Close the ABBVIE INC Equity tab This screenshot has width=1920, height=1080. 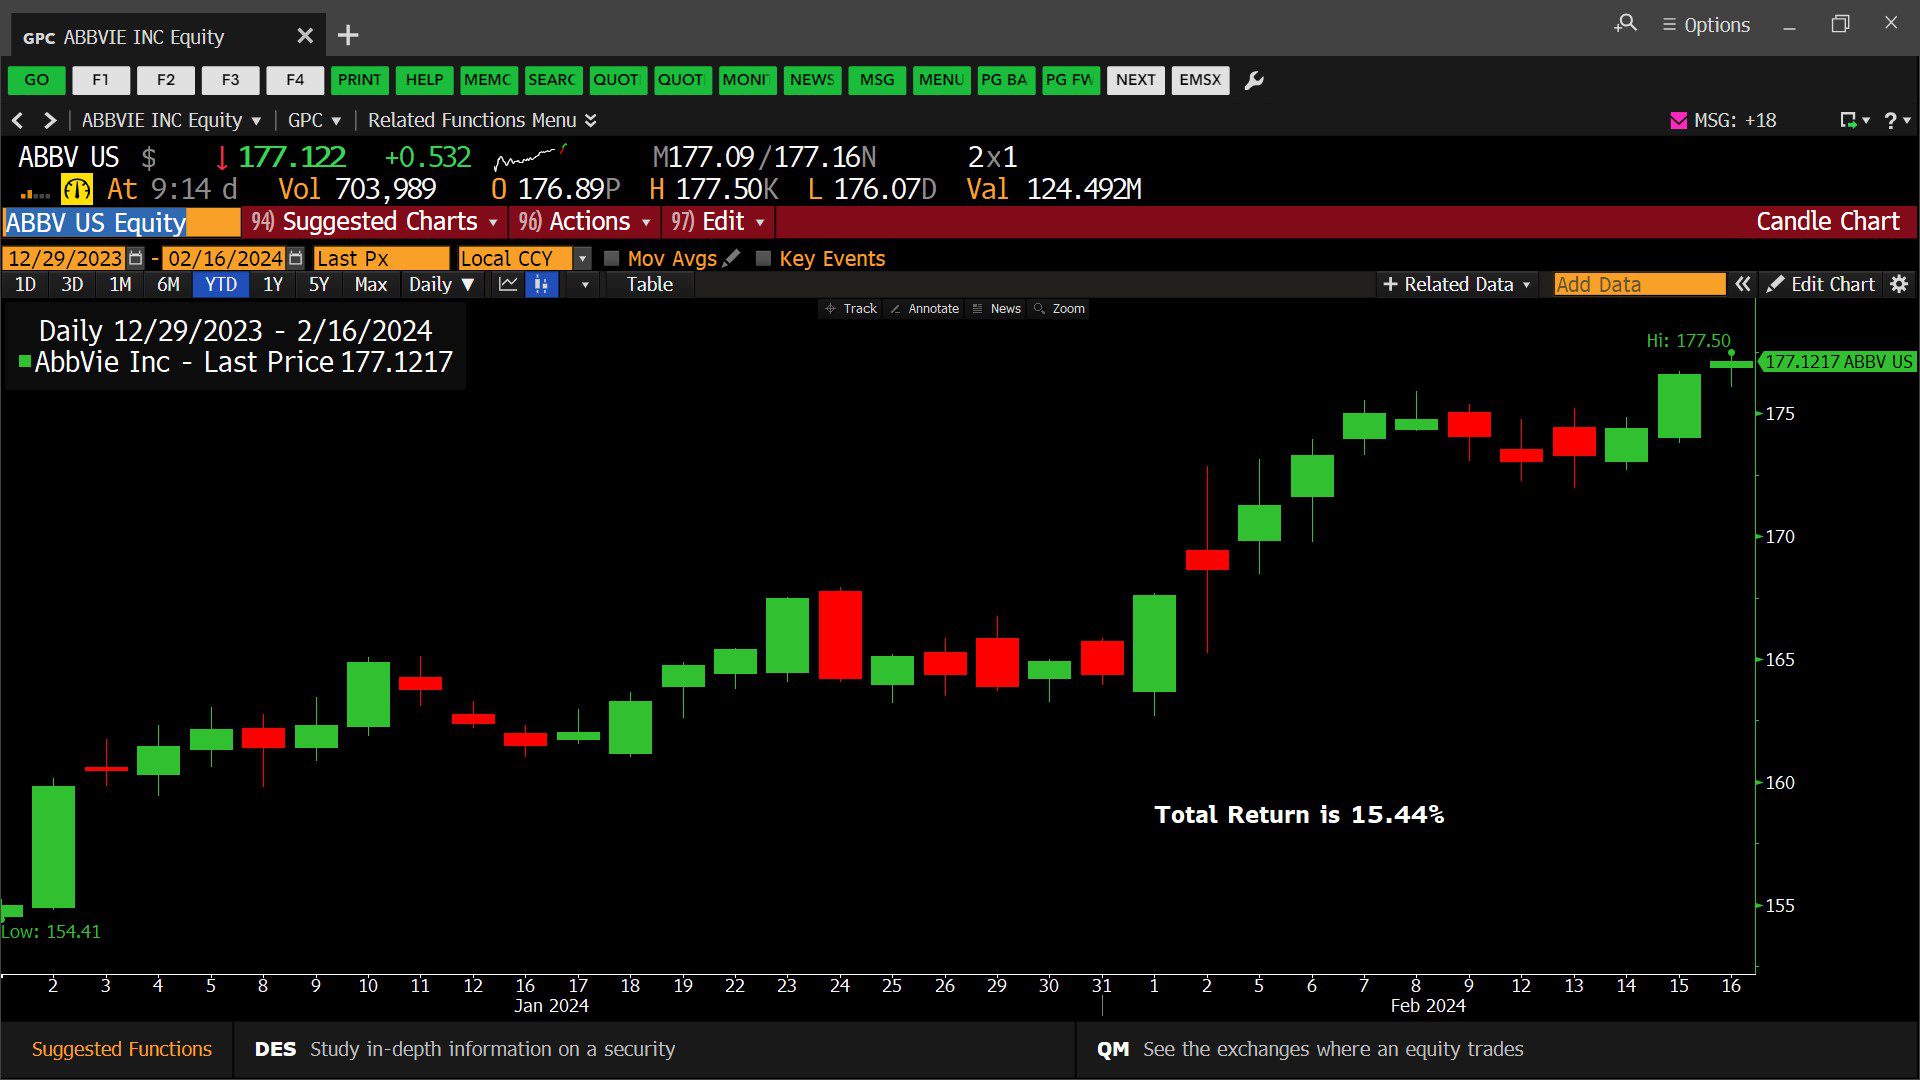coord(305,36)
